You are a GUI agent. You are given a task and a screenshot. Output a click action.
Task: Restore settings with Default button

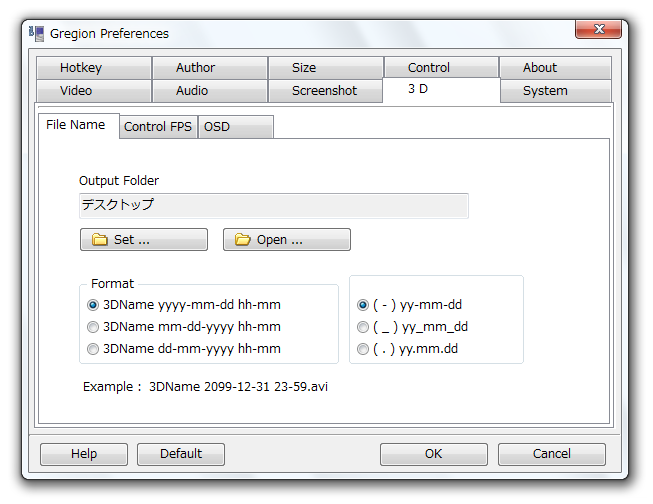181,454
